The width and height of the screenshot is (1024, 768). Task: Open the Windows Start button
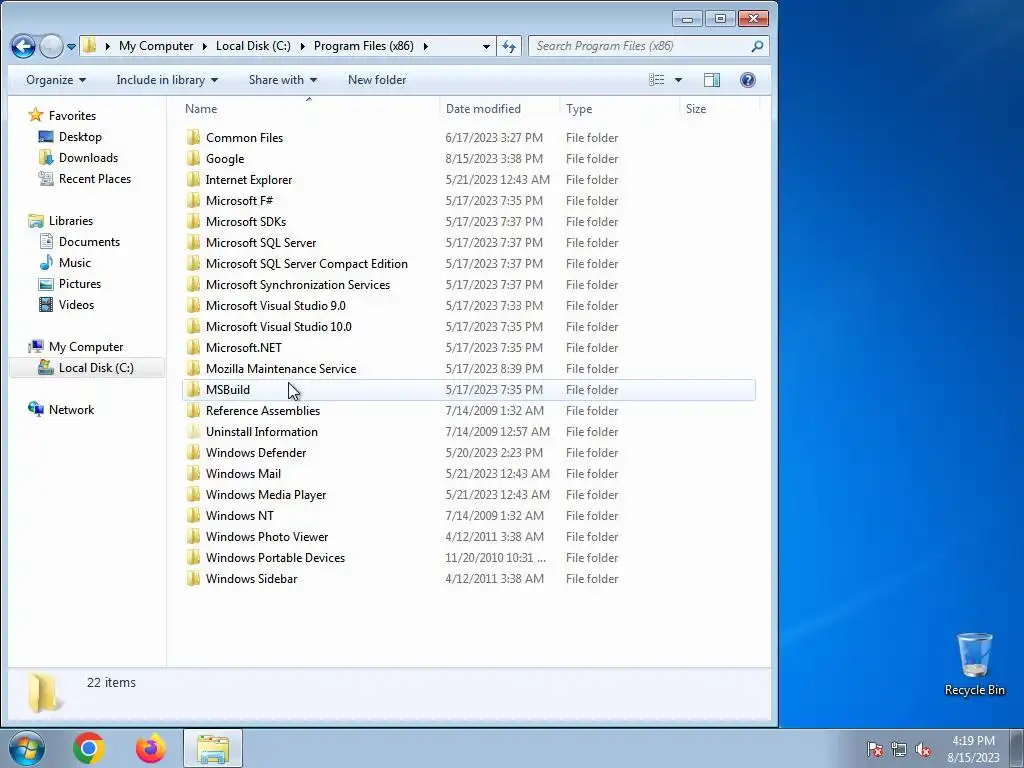(x=27, y=748)
